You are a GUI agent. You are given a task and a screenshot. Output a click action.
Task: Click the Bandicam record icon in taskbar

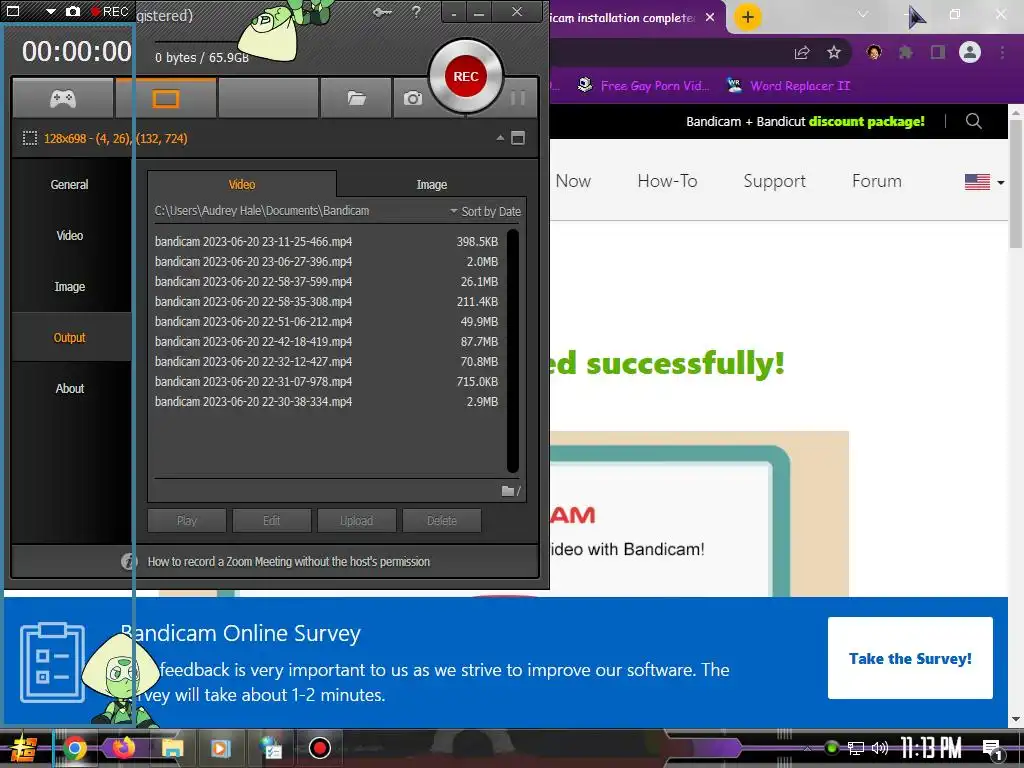pos(319,748)
